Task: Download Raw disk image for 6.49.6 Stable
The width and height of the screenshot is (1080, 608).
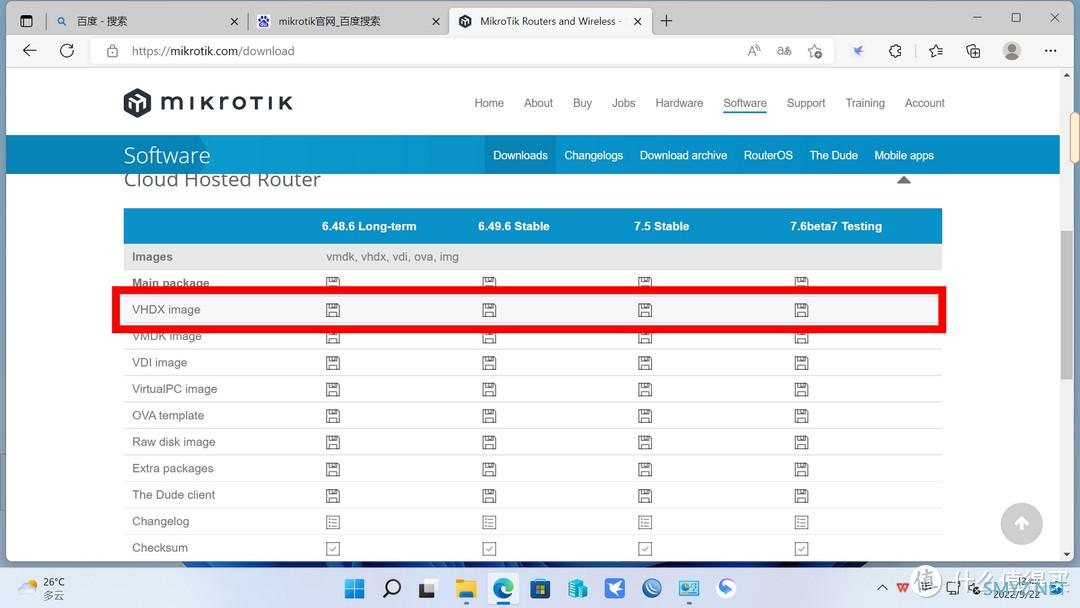Action: [x=489, y=442]
